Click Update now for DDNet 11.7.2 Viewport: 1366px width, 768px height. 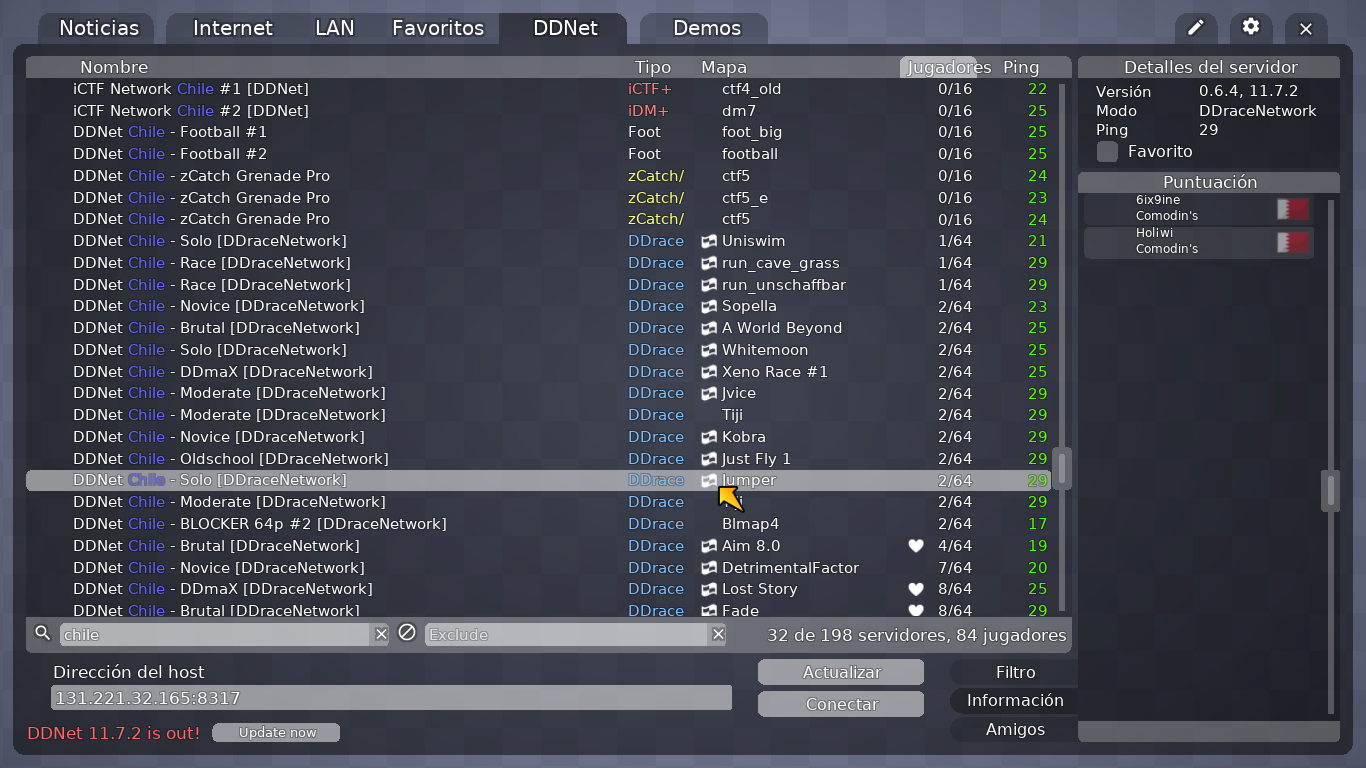coord(276,732)
